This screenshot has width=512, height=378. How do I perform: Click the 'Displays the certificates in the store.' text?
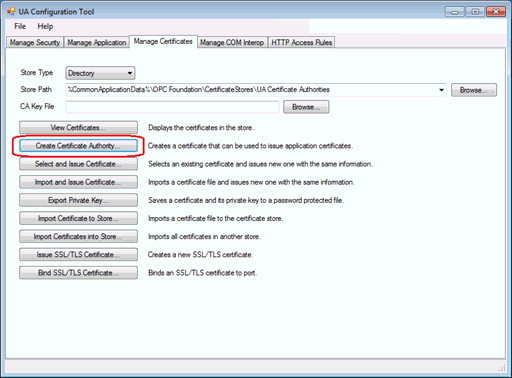click(201, 128)
